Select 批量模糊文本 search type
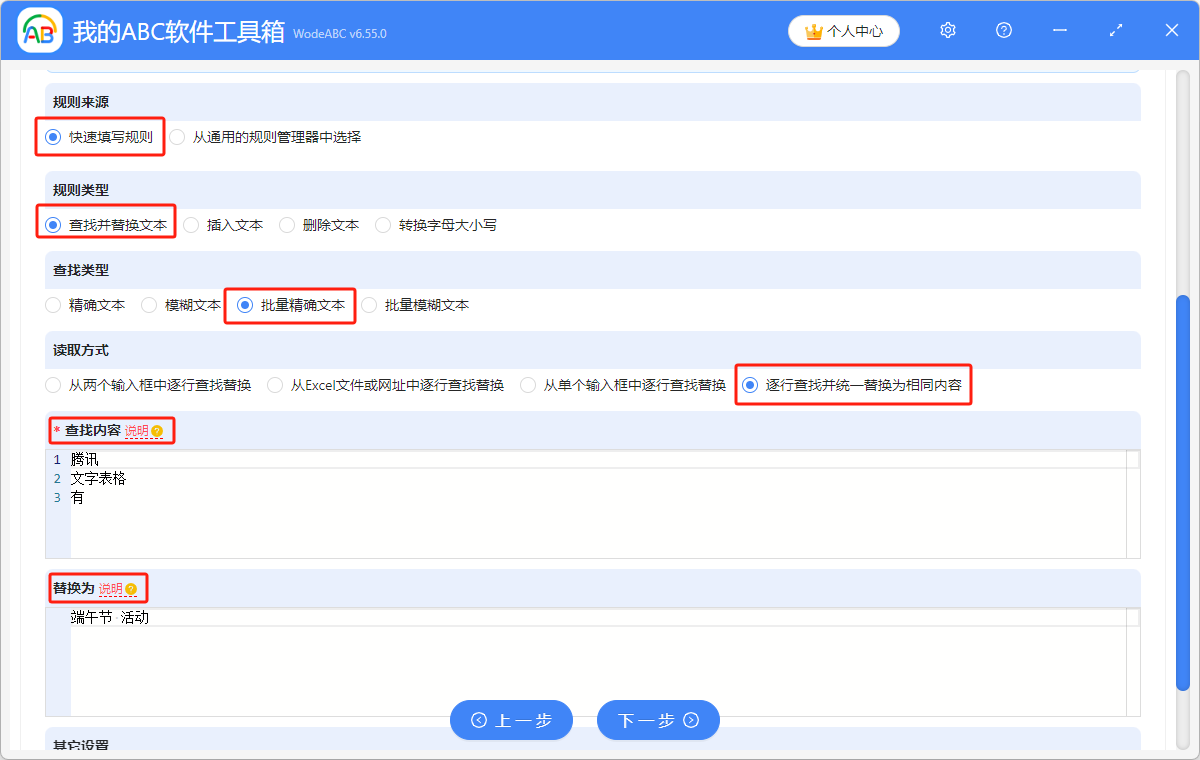This screenshot has width=1200, height=760. click(x=369, y=305)
